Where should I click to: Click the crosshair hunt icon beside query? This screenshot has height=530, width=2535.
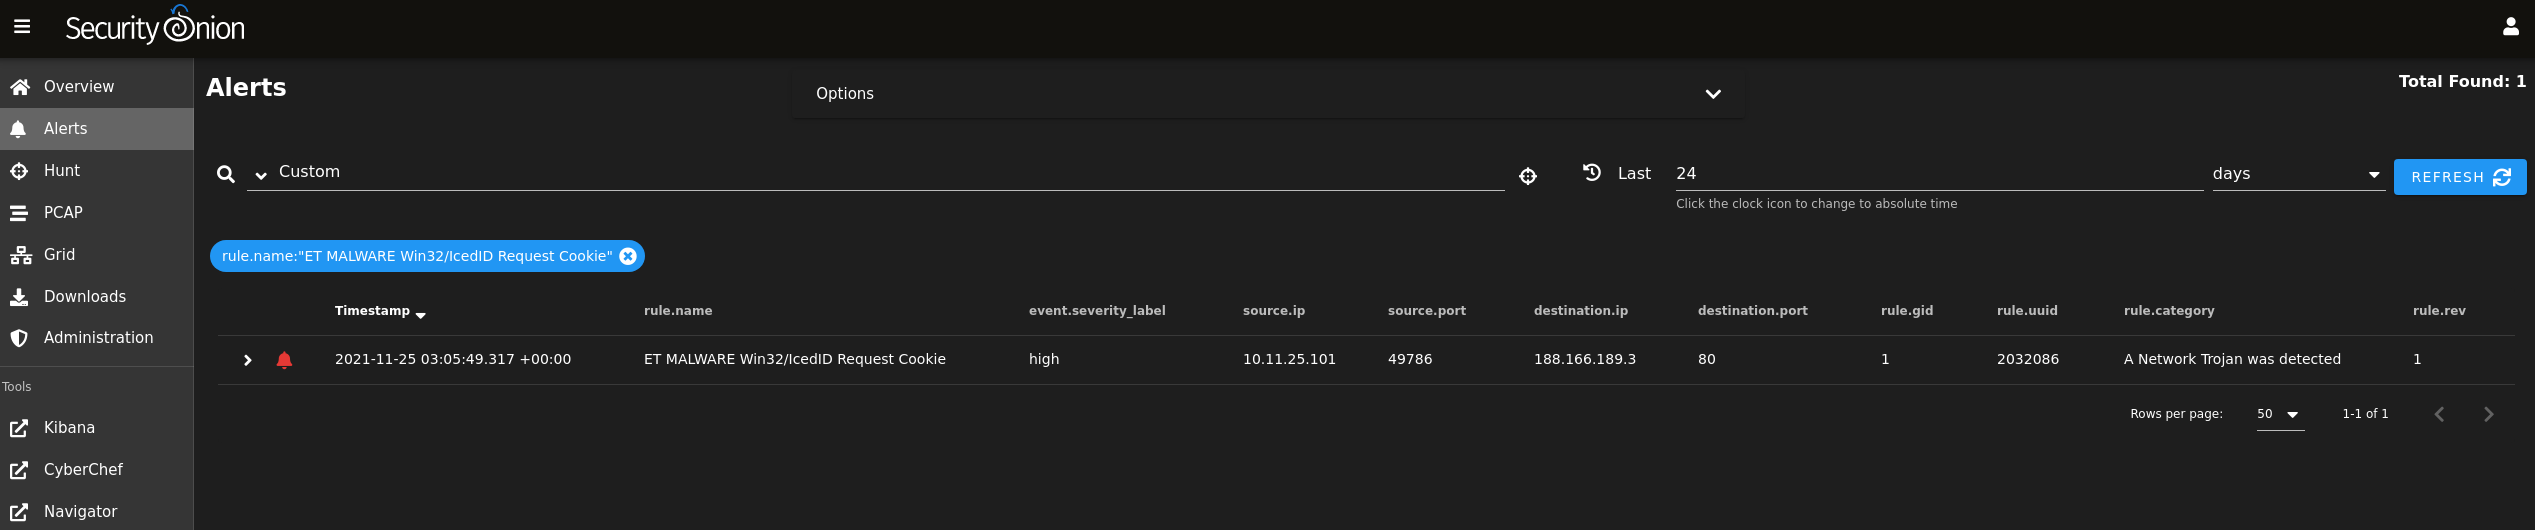(1527, 177)
